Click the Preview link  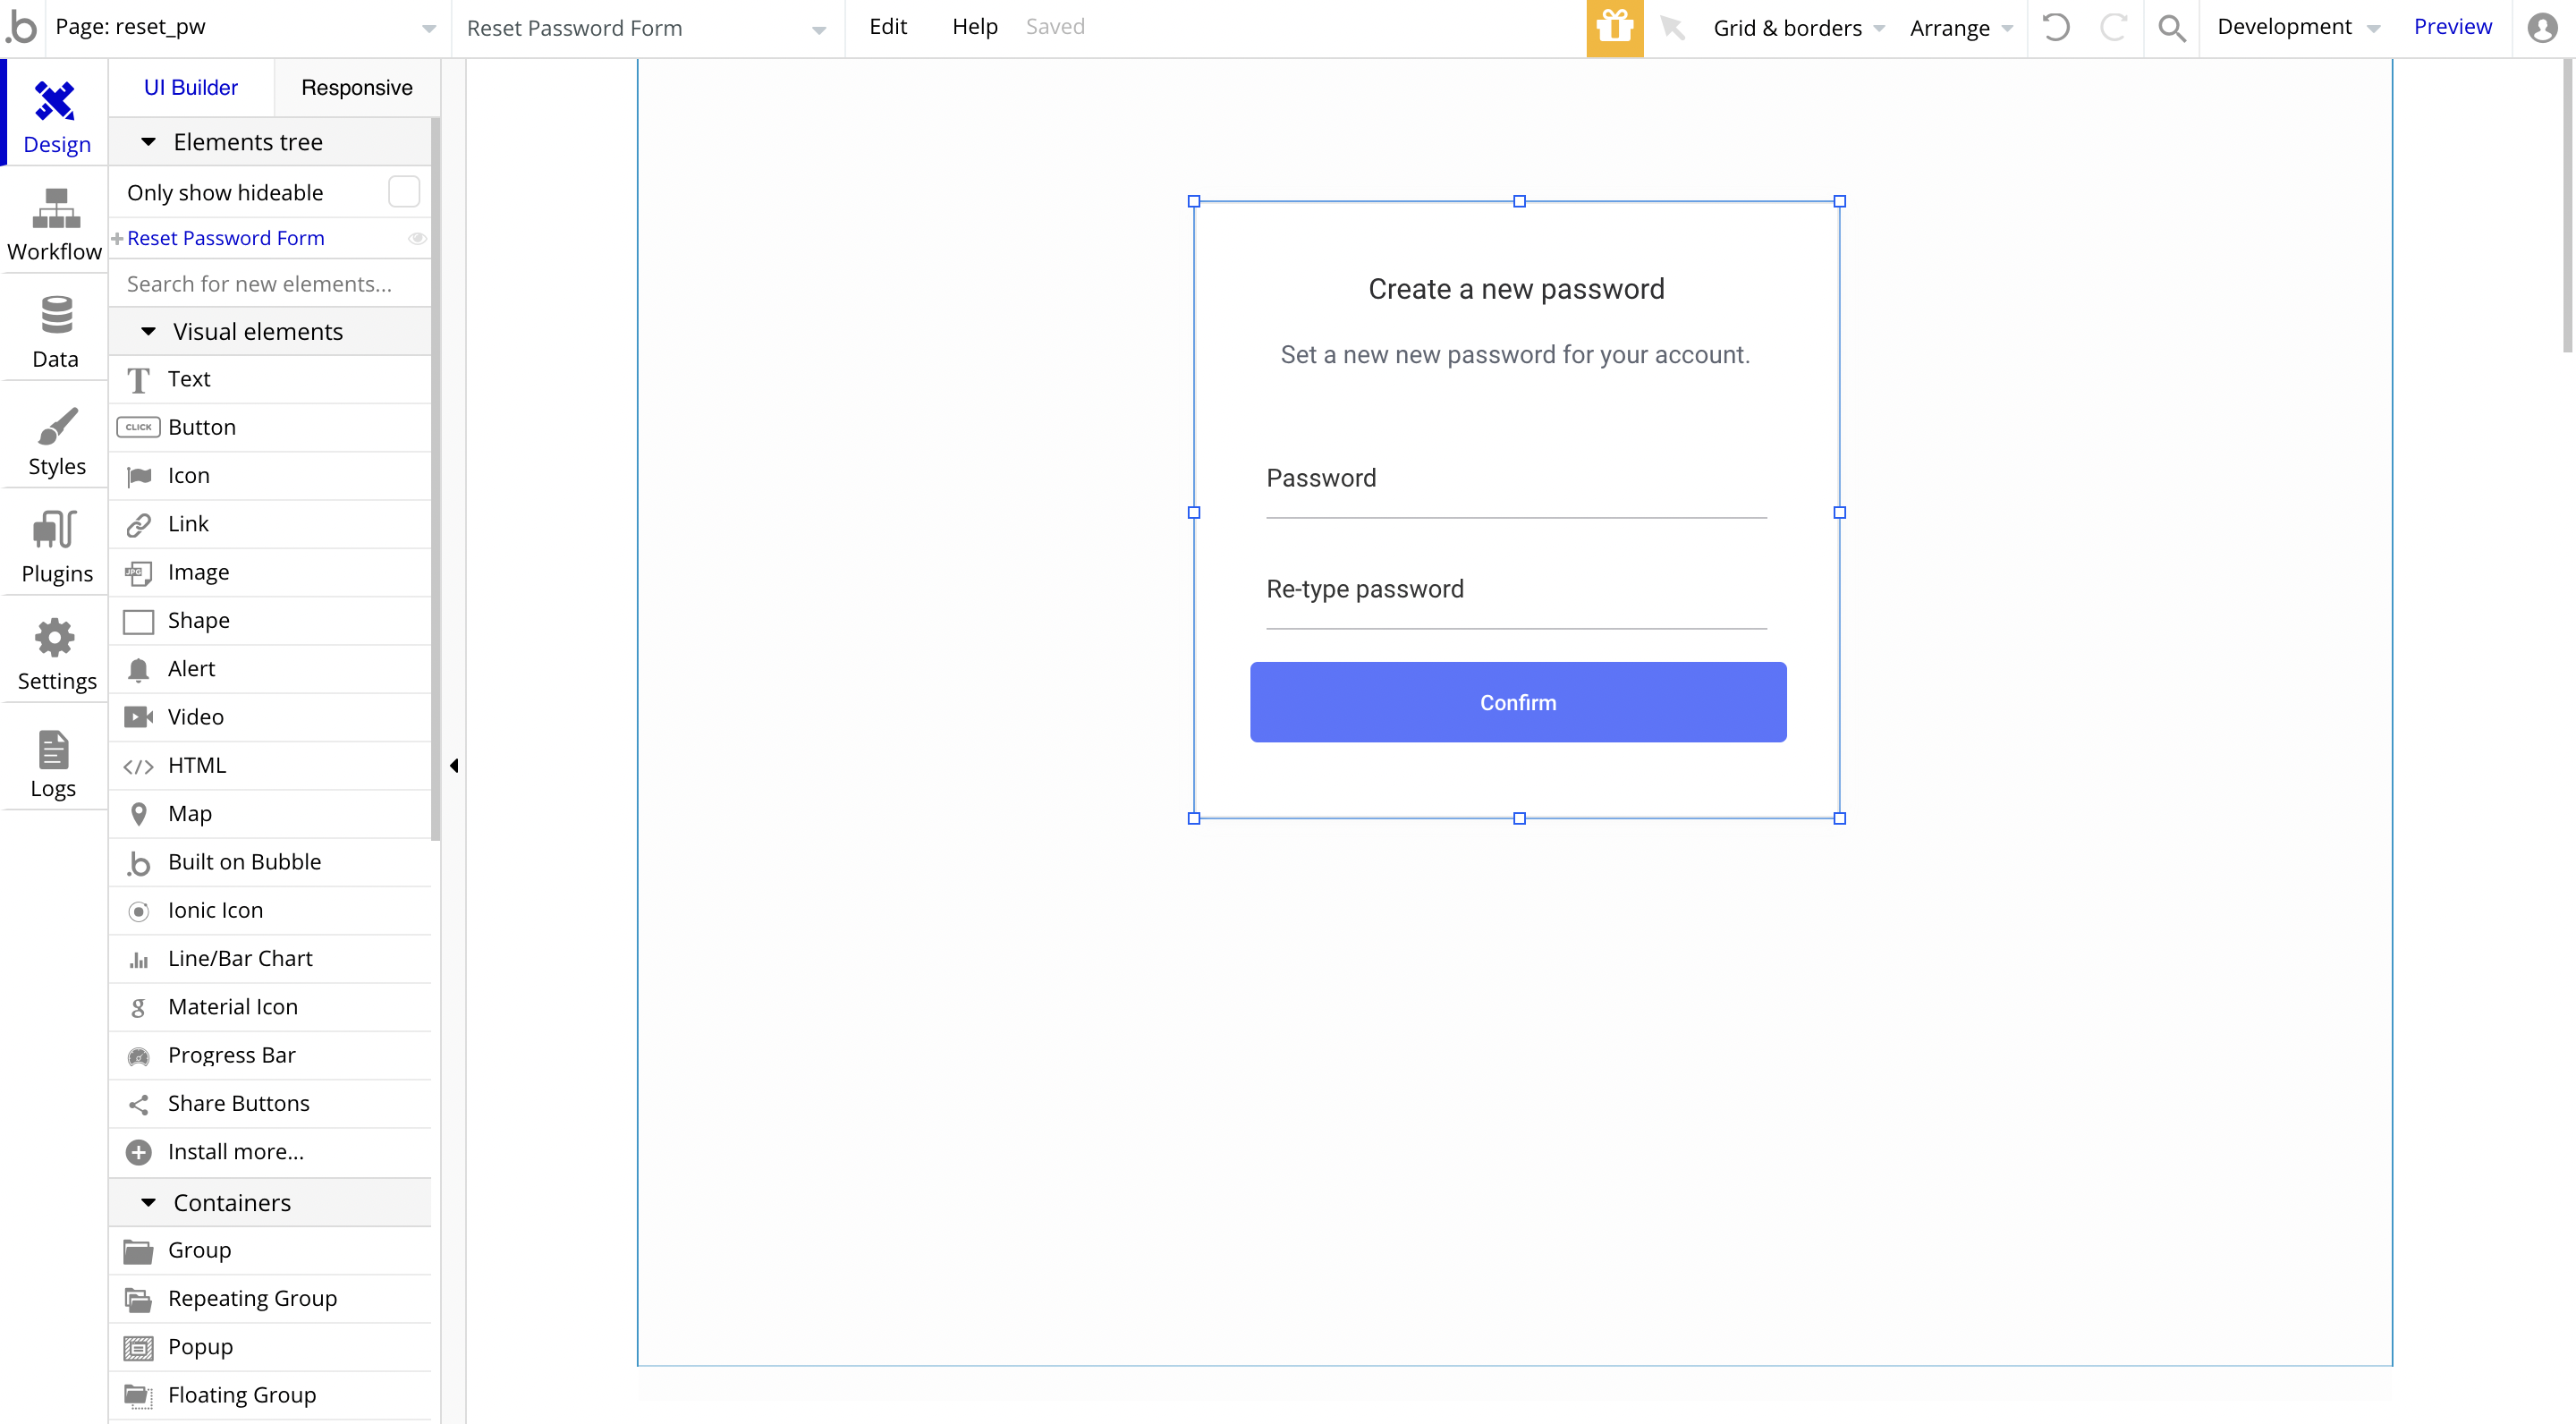pos(2452,27)
